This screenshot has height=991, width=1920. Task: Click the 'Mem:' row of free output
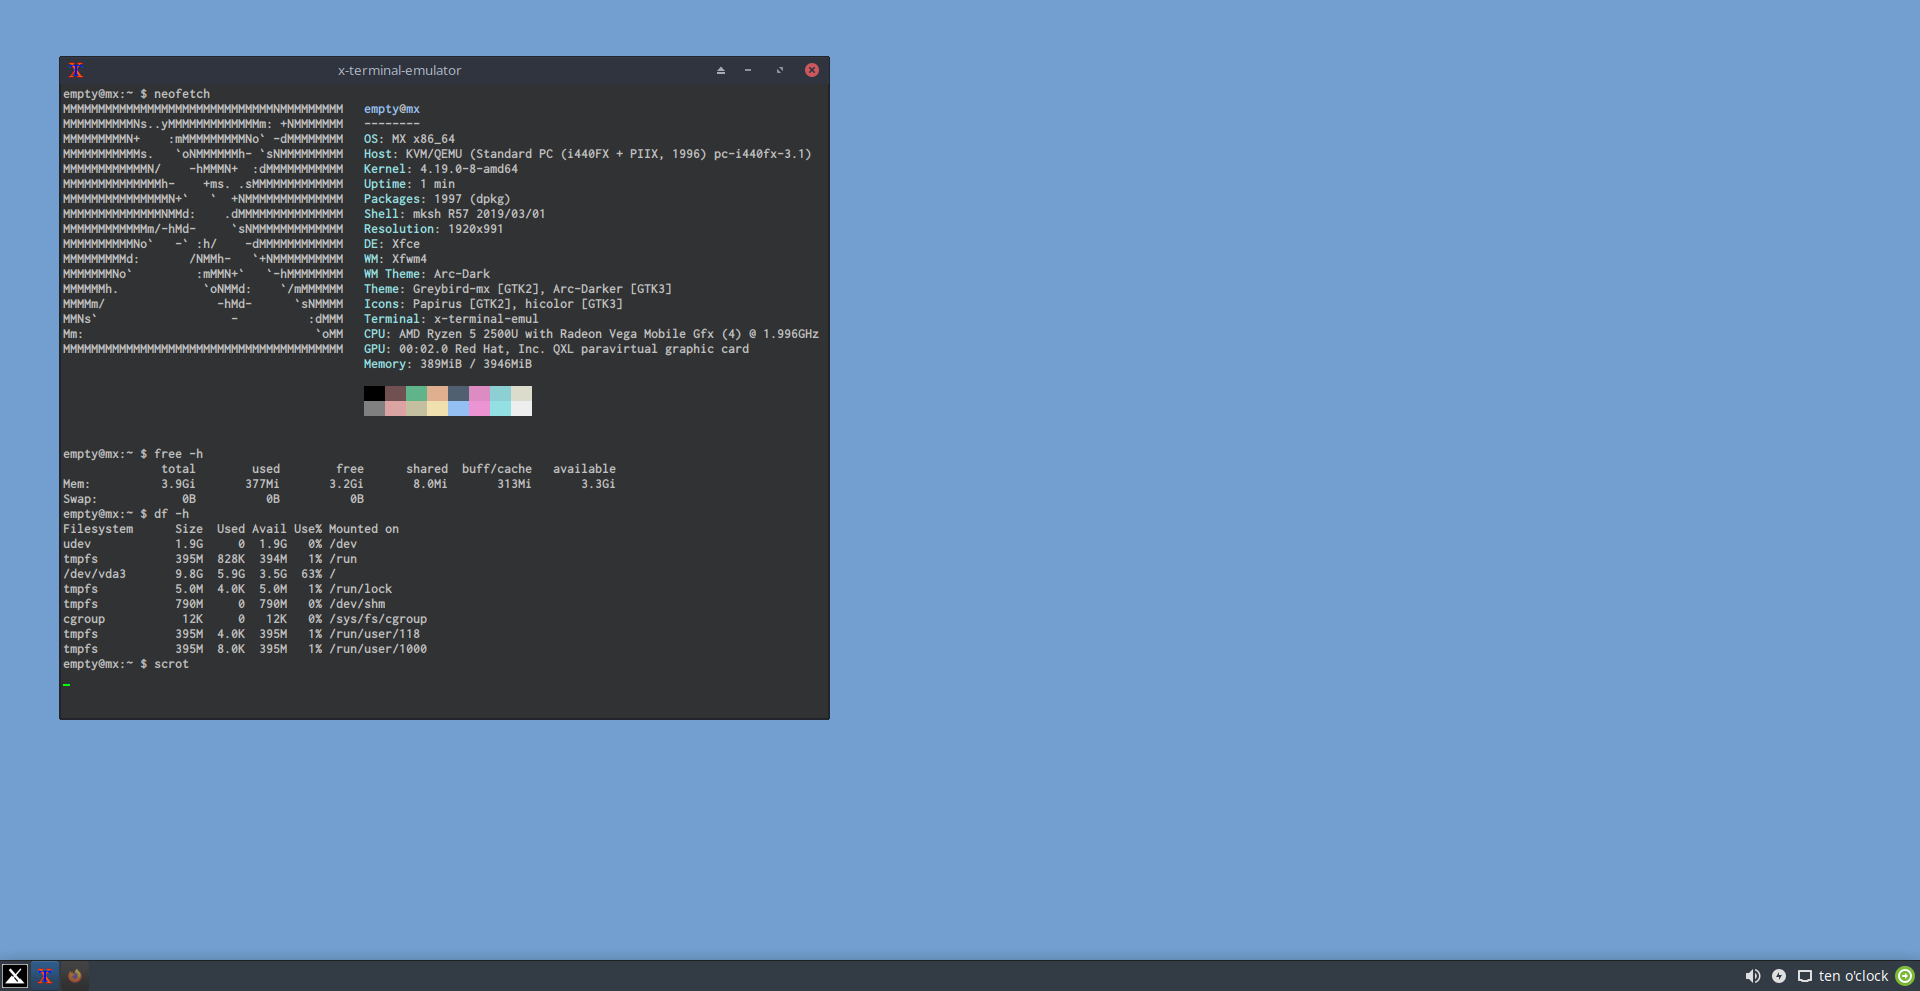[339, 484]
